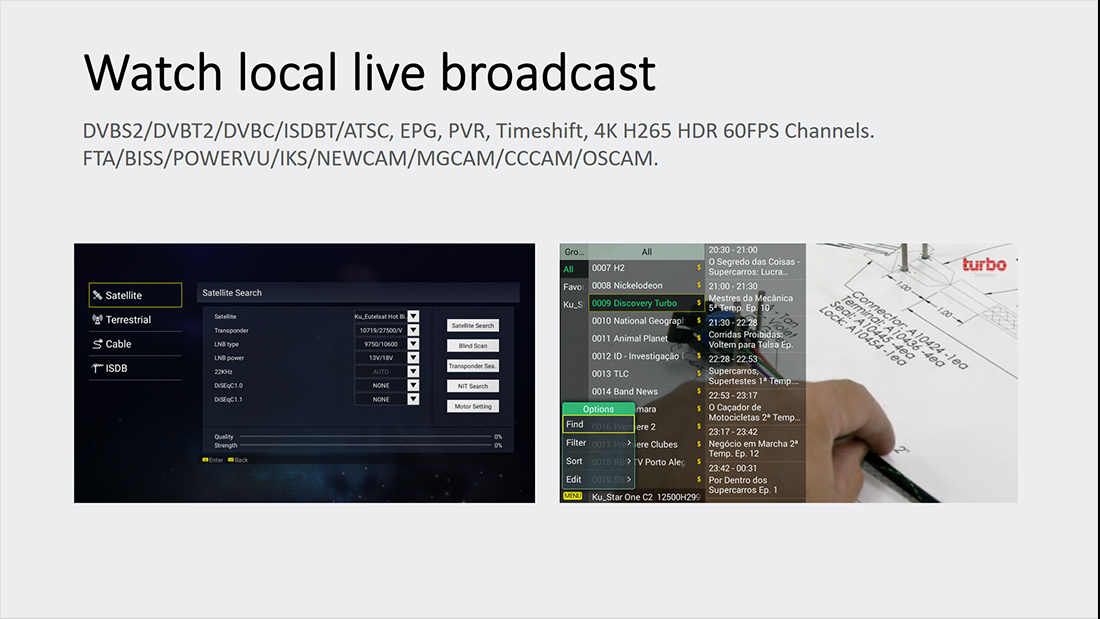1100x619 pixels.
Task: Click the yellow Enter key hint icon
Action: click(206, 460)
